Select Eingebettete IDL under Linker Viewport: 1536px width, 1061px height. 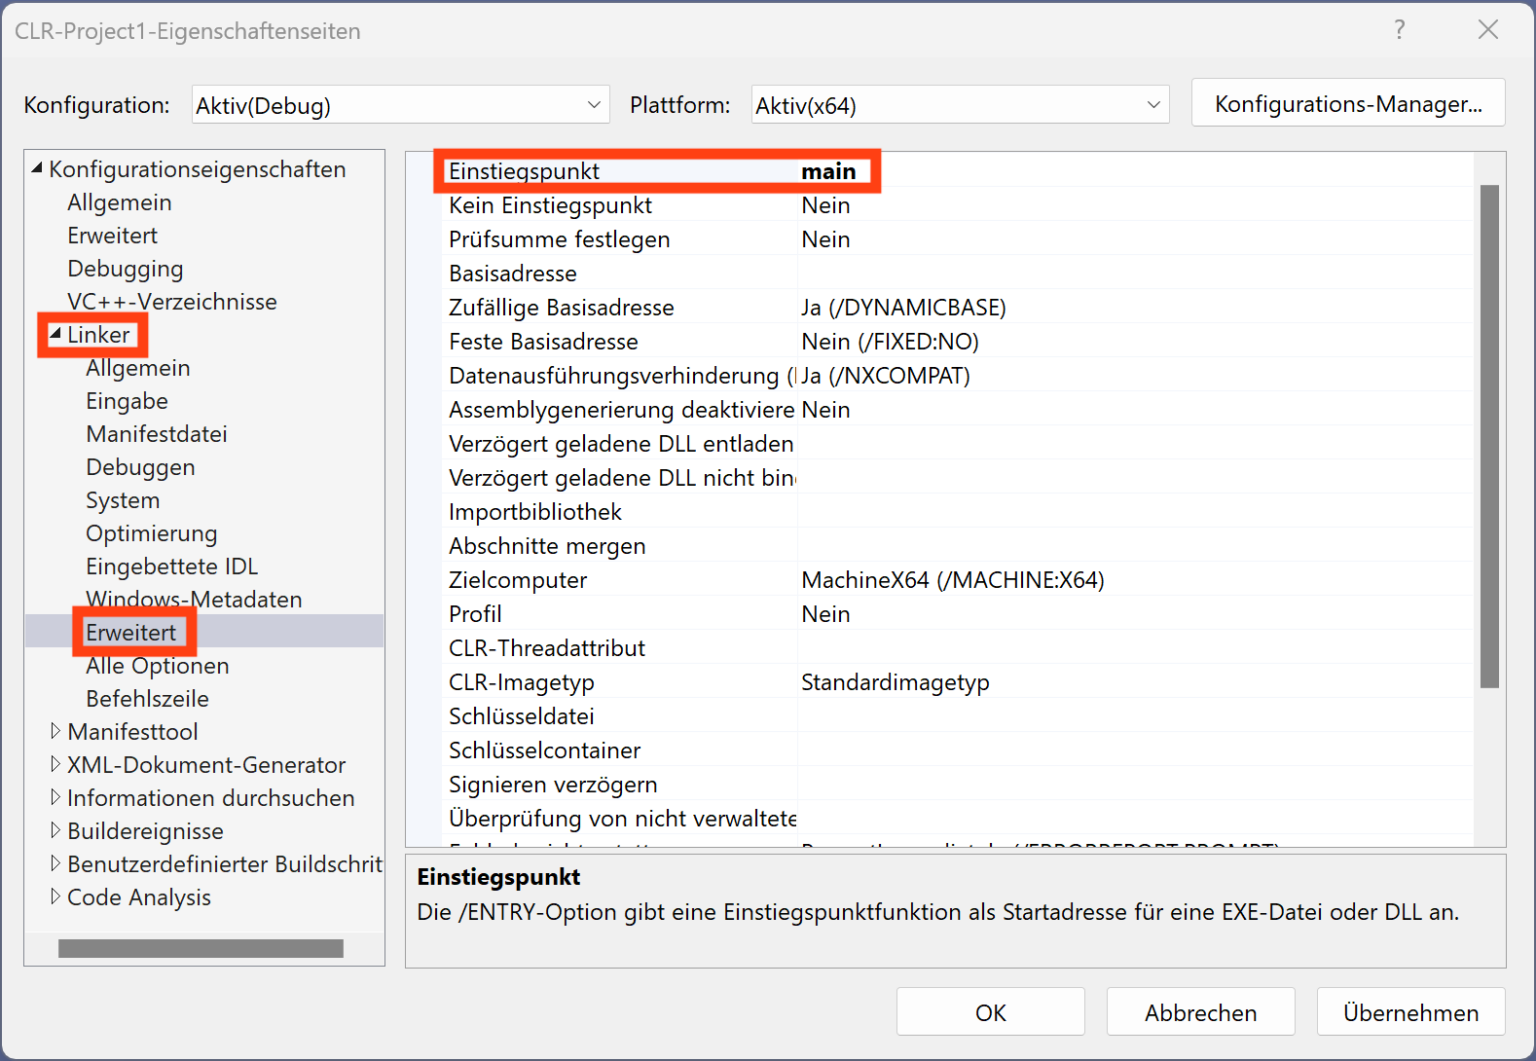pos(171,565)
